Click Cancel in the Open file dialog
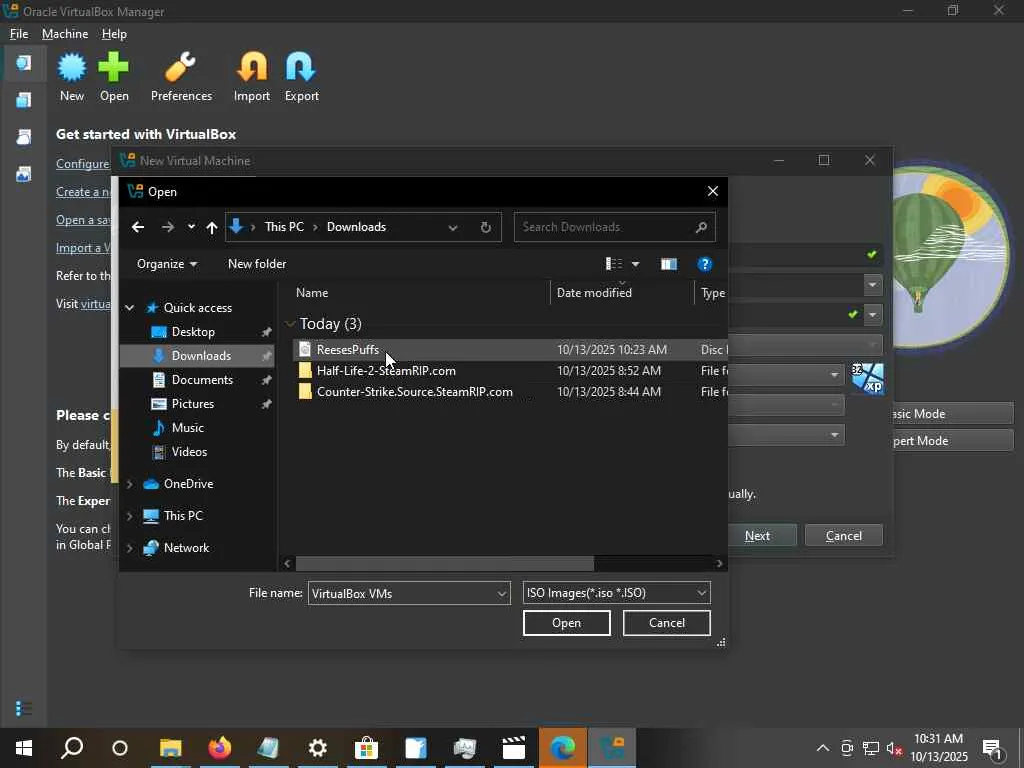 point(667,623)
